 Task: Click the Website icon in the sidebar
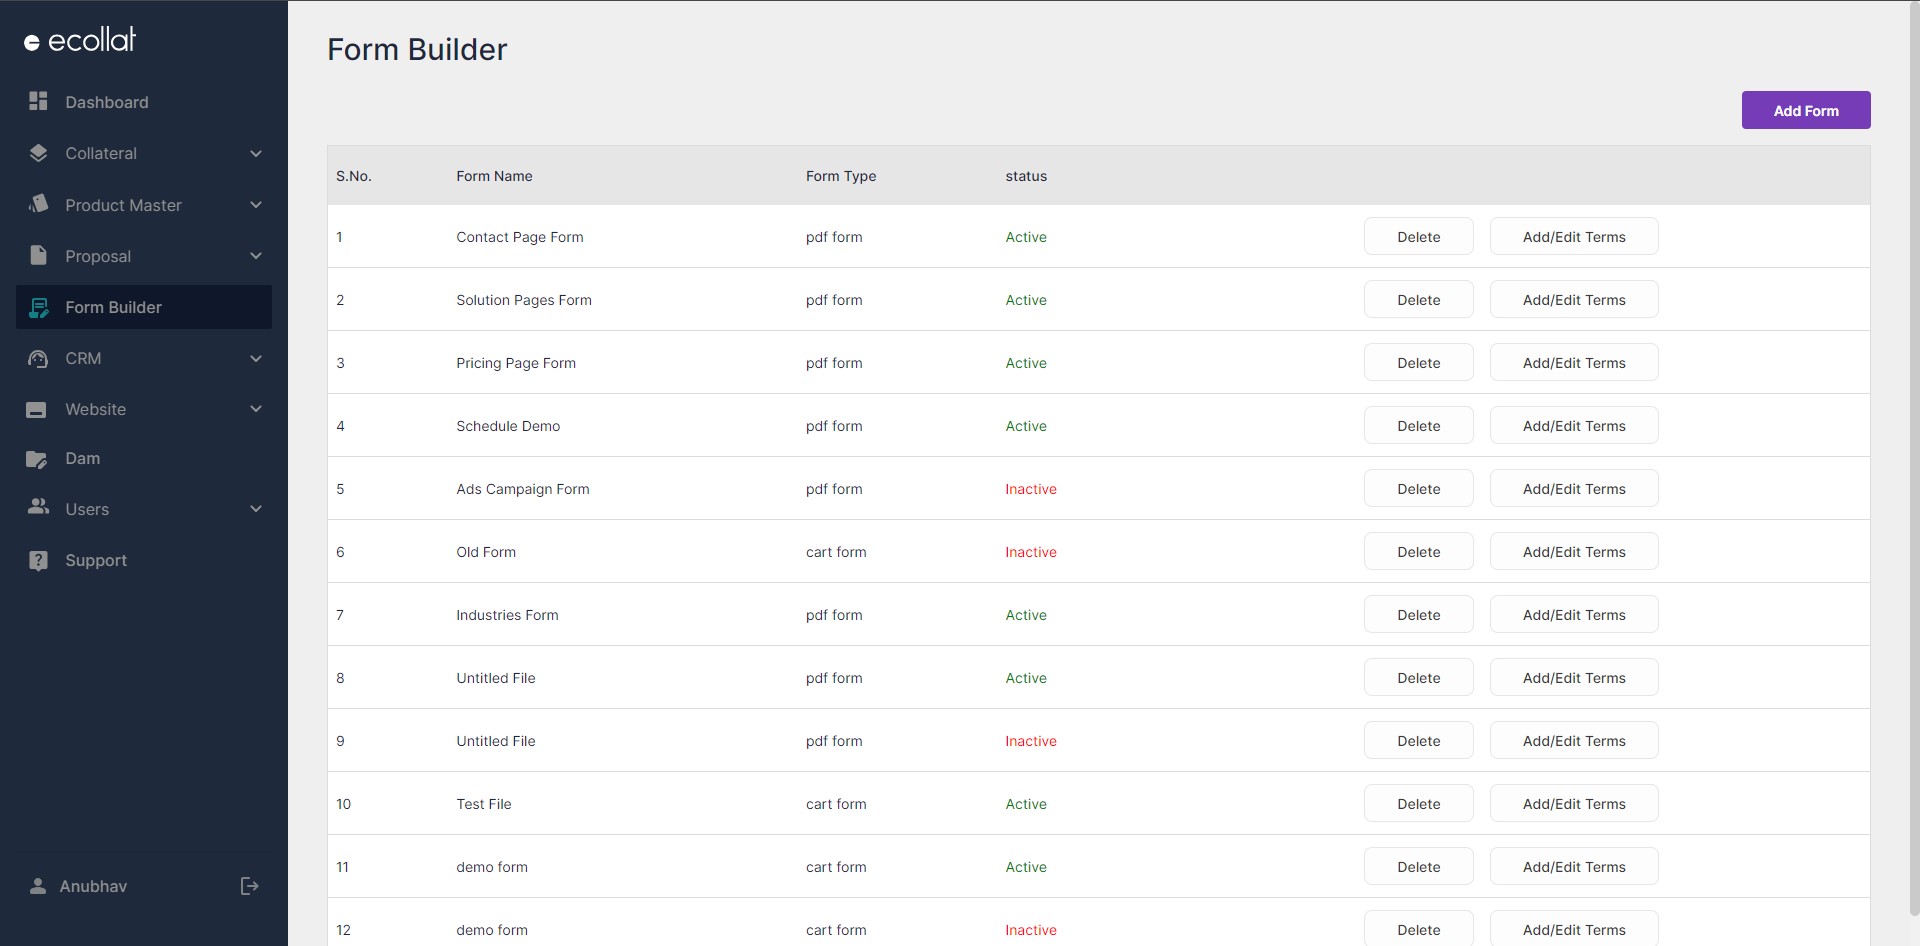pyautogui.click(x=38, y=409)
